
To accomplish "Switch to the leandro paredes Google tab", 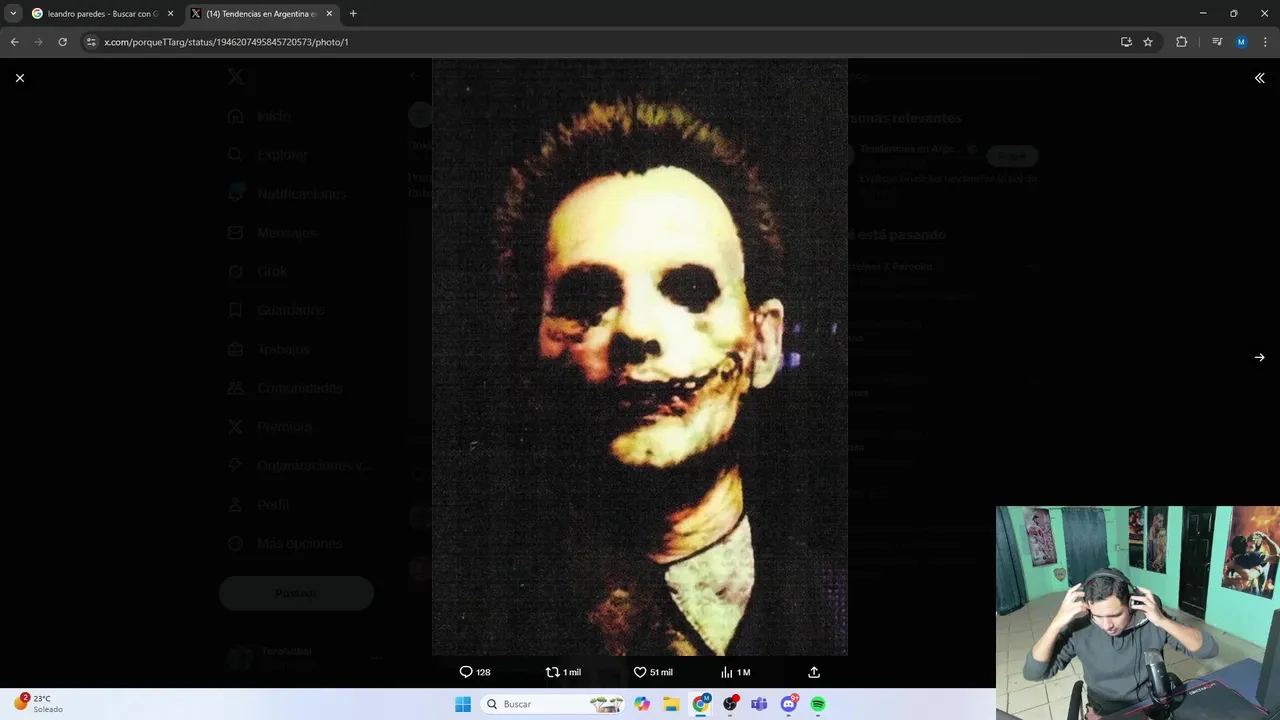I will 103,14.
